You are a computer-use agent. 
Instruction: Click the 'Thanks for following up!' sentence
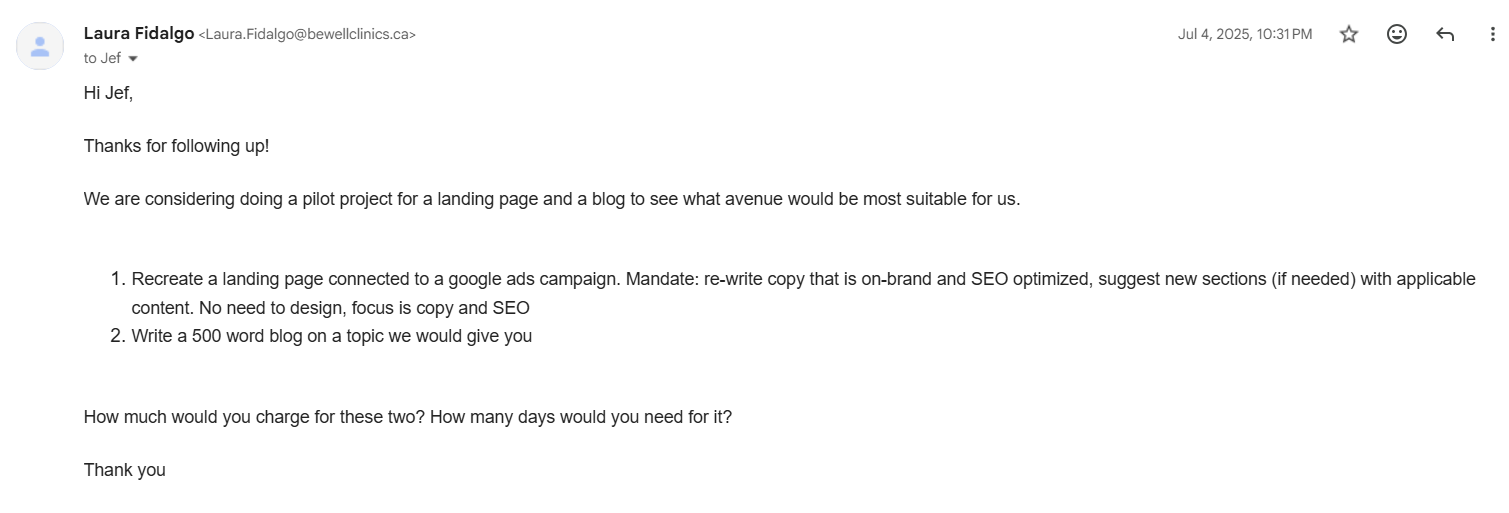[176, 146]
